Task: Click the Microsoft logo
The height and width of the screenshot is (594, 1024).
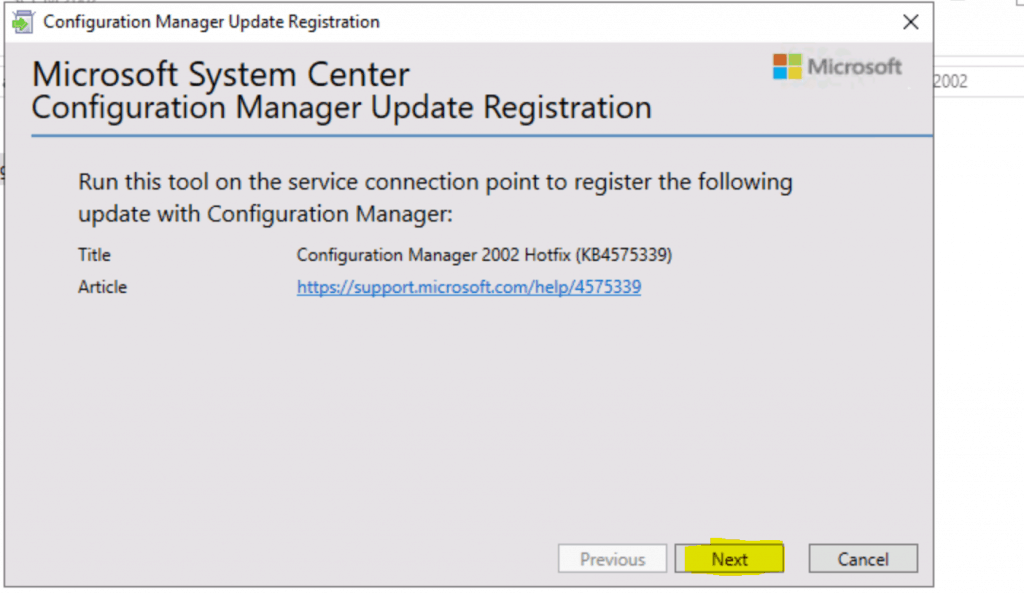Action: 837,67
